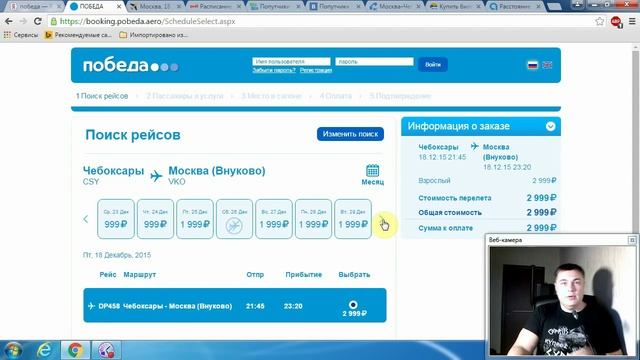Click the webcam video feed
This screenshot has height=360, width=640.
coord(561,300)
